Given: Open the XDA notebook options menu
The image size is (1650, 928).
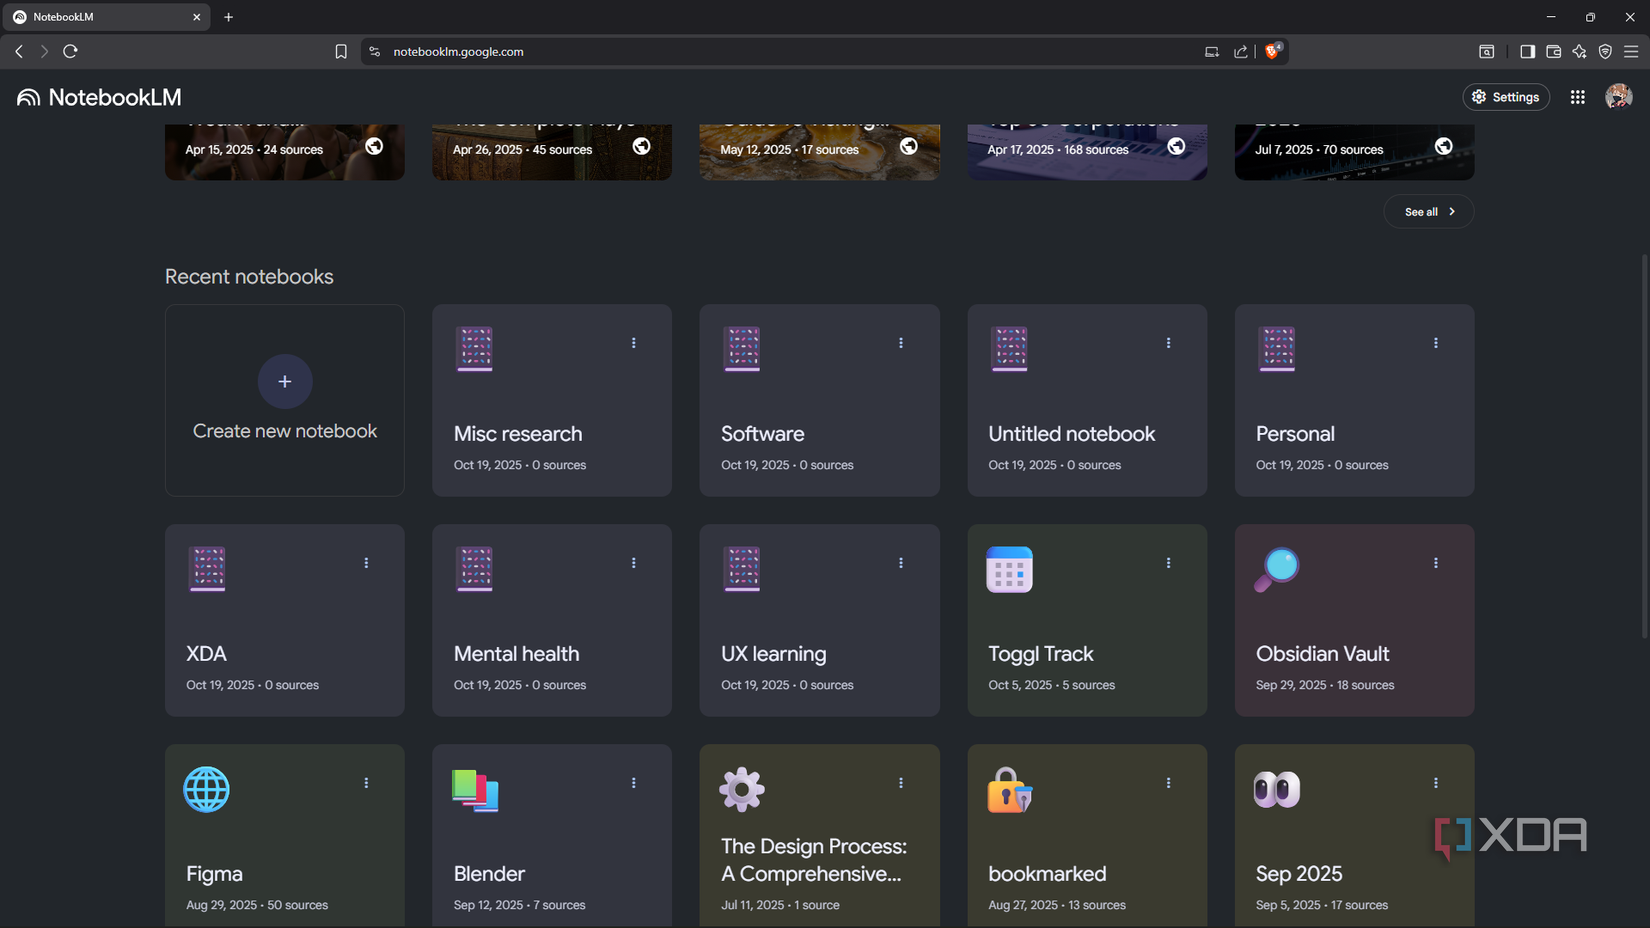Looking at the screenshot, I should coord(366,563).
